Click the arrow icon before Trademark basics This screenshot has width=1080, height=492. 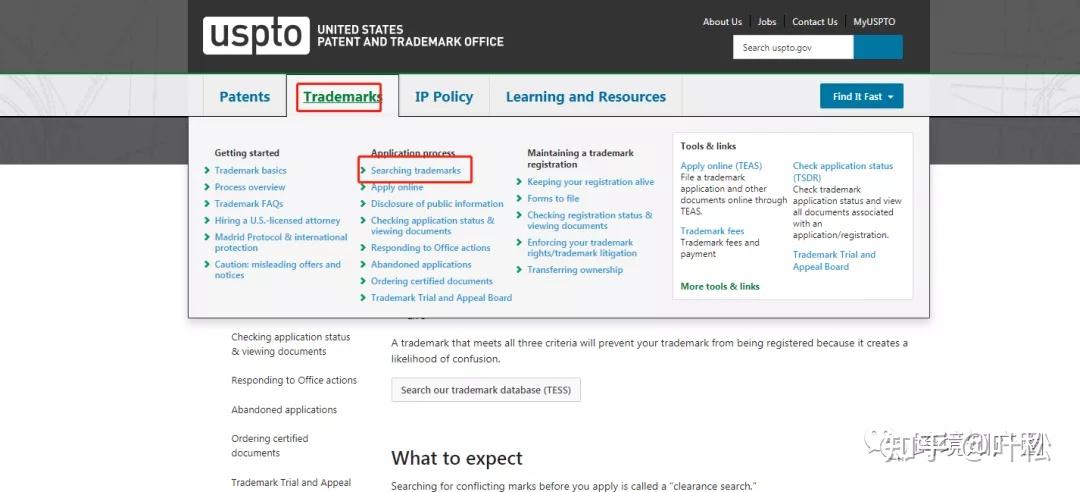point(207,170)
